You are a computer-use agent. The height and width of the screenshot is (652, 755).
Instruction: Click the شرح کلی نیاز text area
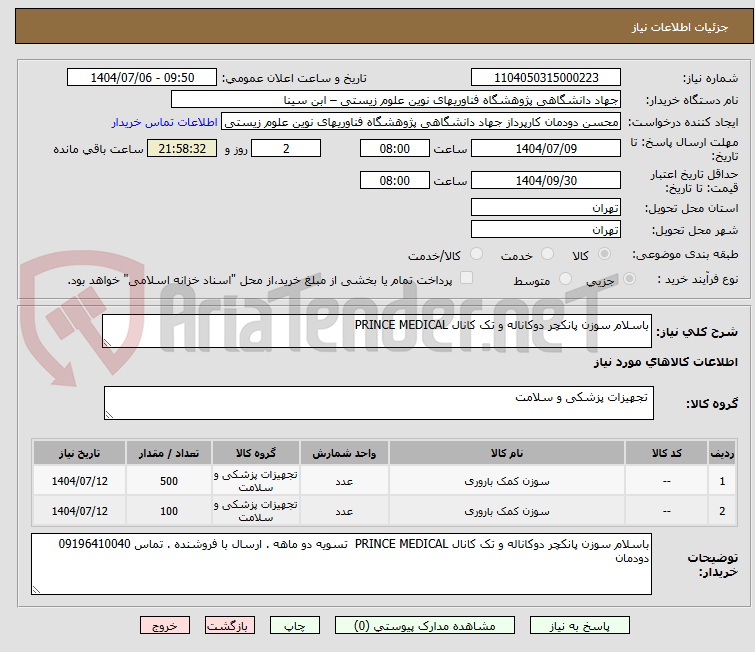[x=377, y=331]
